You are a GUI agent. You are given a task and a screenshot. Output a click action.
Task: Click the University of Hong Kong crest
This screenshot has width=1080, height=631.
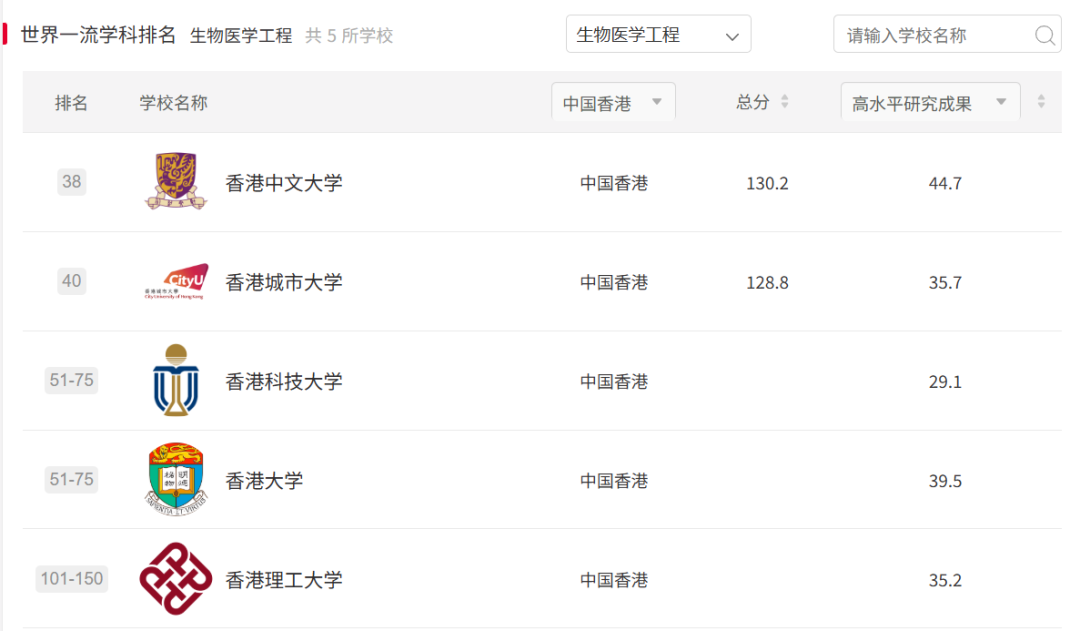pyautogui.click(x=176, y=480)
